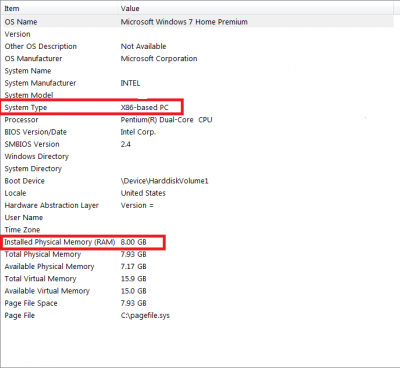The height and width of the screenshot is (368, 400).
Task: Click the Pentium(R) Dual-Core CPU value
Action: [166, 120]
